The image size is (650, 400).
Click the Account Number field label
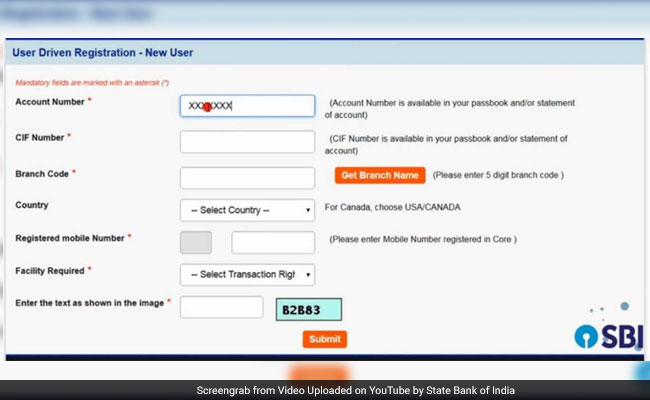click(x=49, y=102)
